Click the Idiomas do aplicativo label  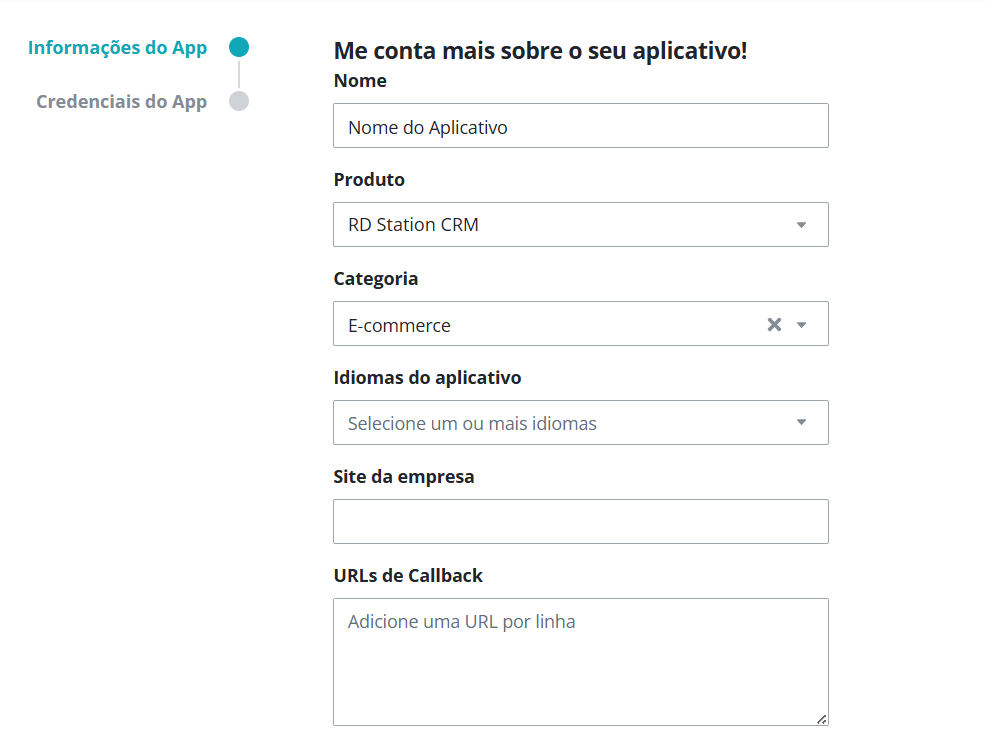click(x=427, y=378)
